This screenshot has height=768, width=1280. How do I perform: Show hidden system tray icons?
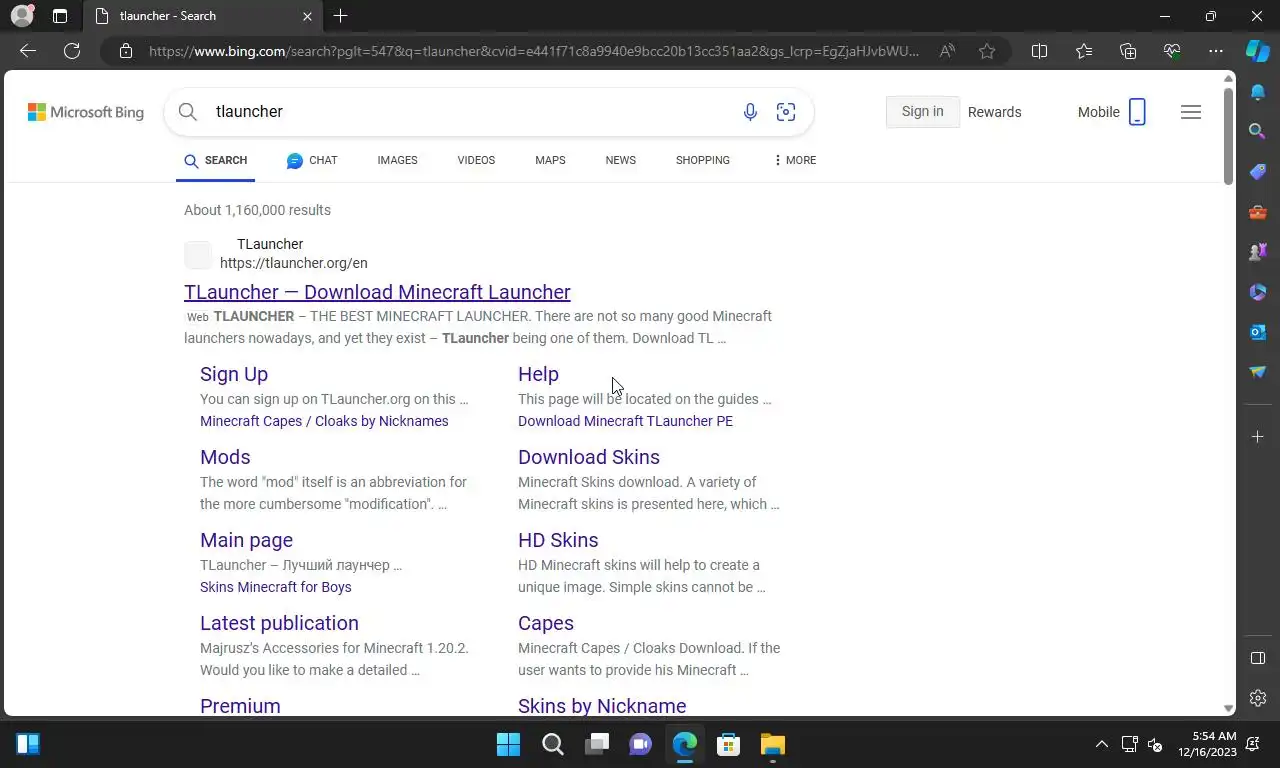click(1101, 744)
